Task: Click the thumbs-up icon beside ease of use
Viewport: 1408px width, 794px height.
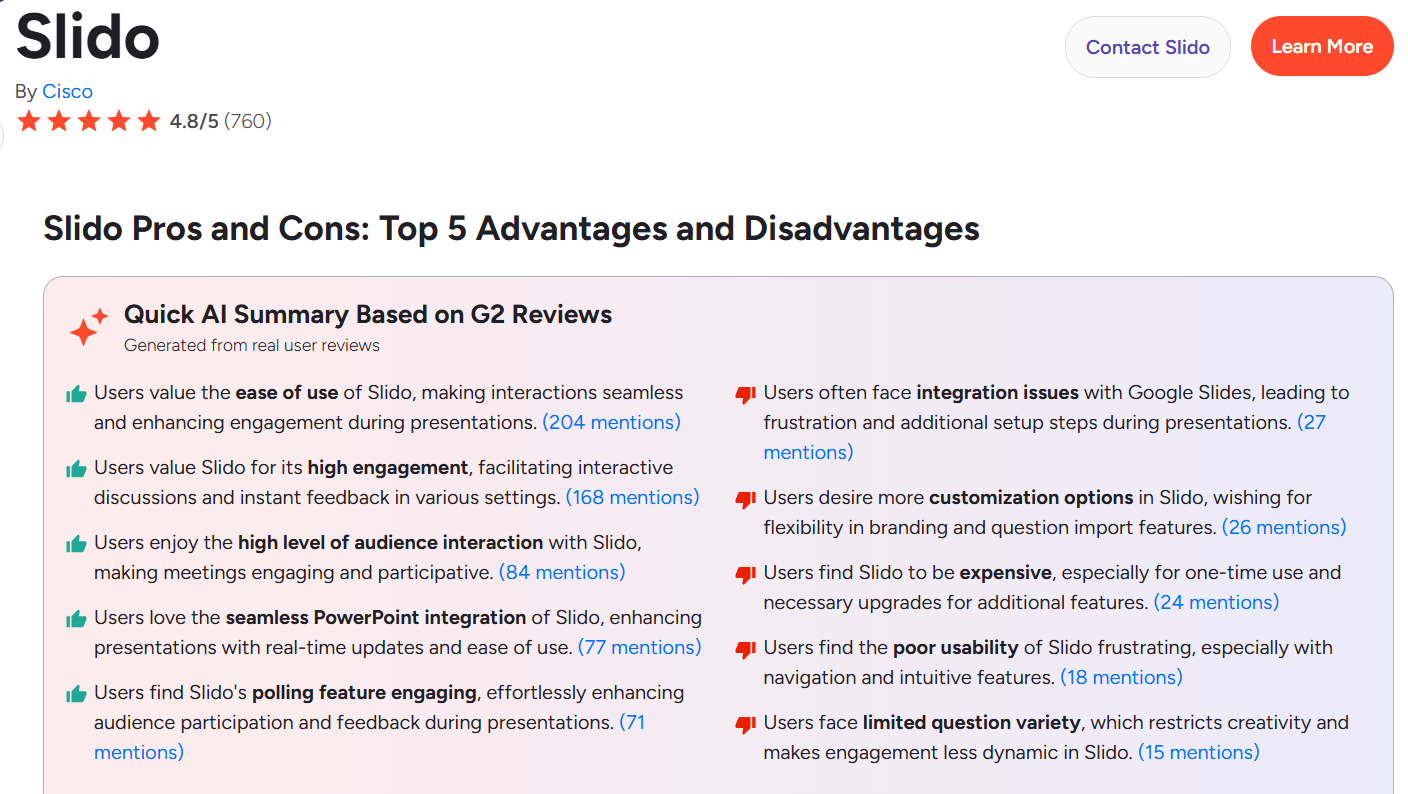Action: (76, 394)
